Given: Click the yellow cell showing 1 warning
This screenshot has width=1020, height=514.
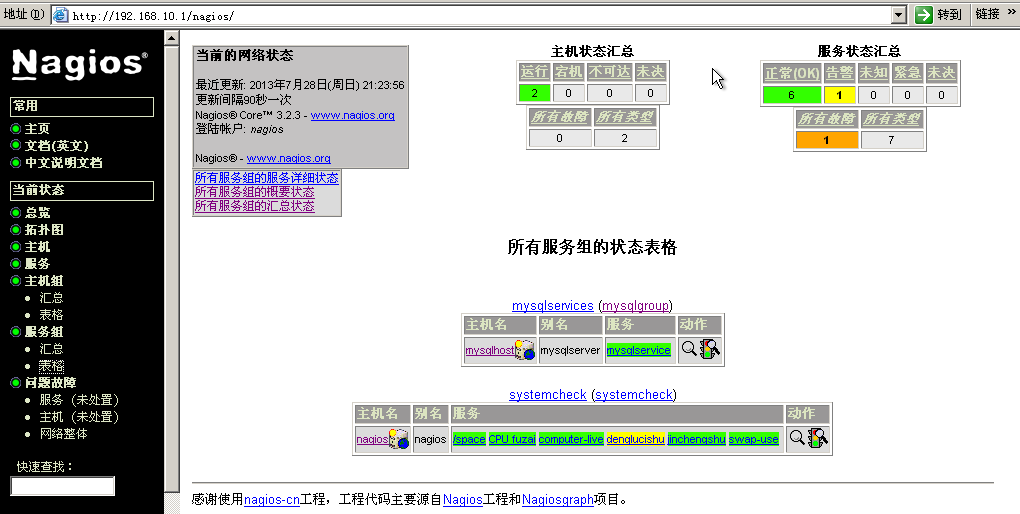Looking at the screenshot, I should click(x=839, y=95).
